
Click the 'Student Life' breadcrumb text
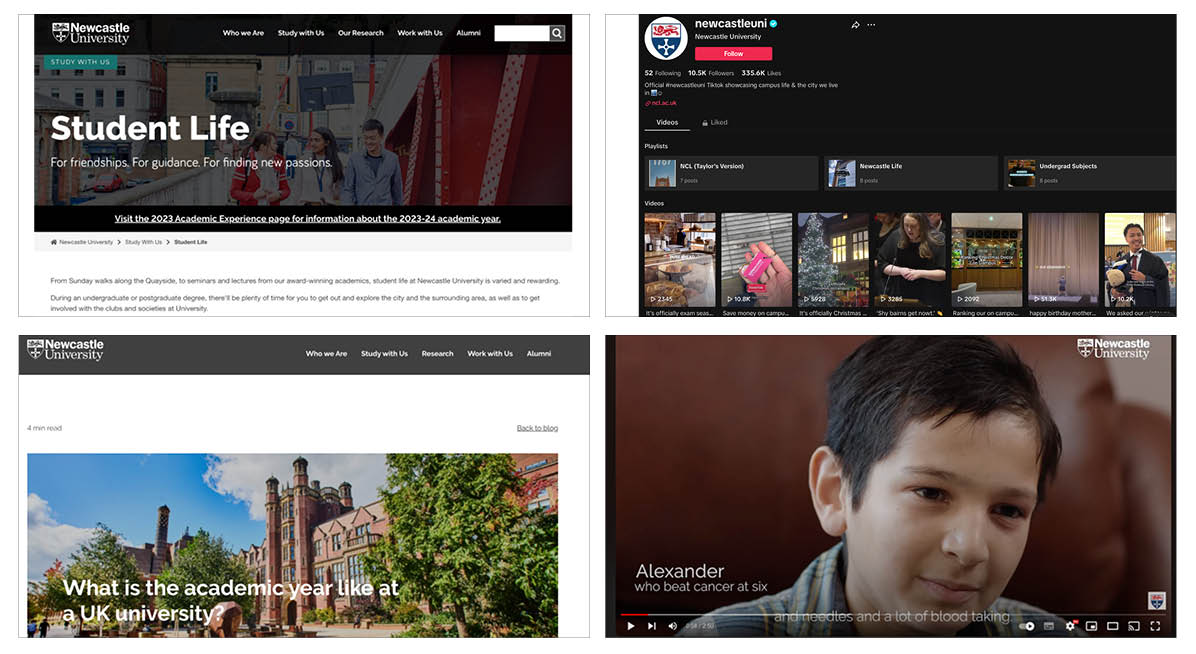point(191,242)
